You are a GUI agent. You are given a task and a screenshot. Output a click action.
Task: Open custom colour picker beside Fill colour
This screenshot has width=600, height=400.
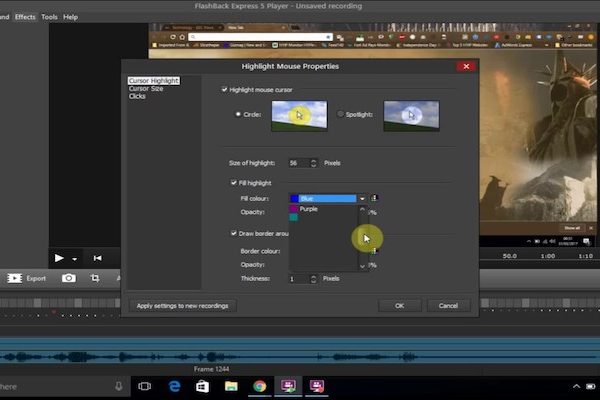pos(374,198)
